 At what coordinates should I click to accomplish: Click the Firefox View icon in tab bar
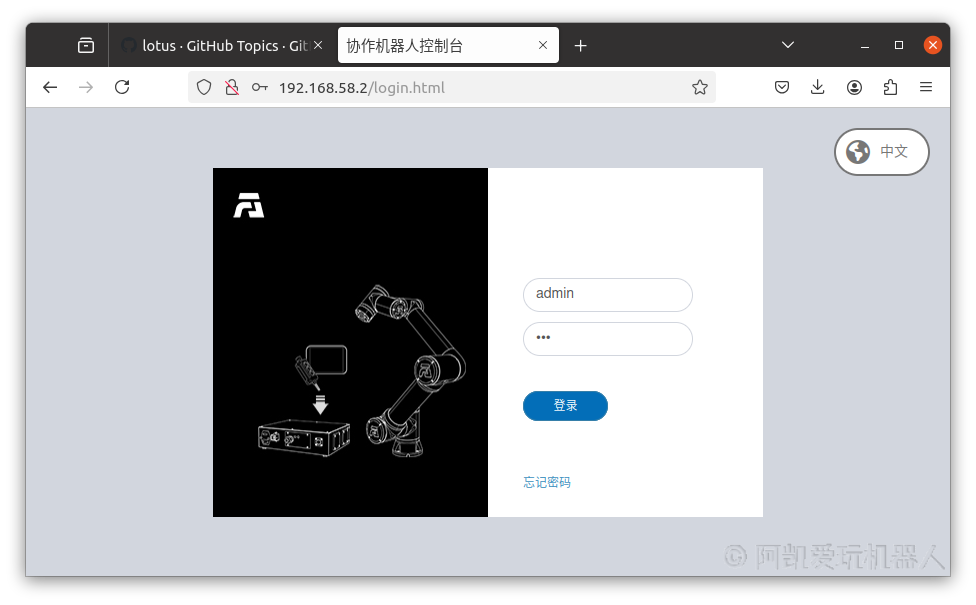click(86, 45)
